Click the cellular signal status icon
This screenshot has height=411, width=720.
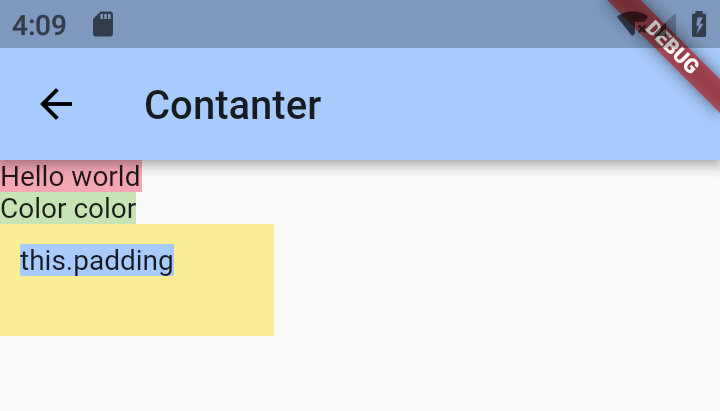(x=664, y=24)
